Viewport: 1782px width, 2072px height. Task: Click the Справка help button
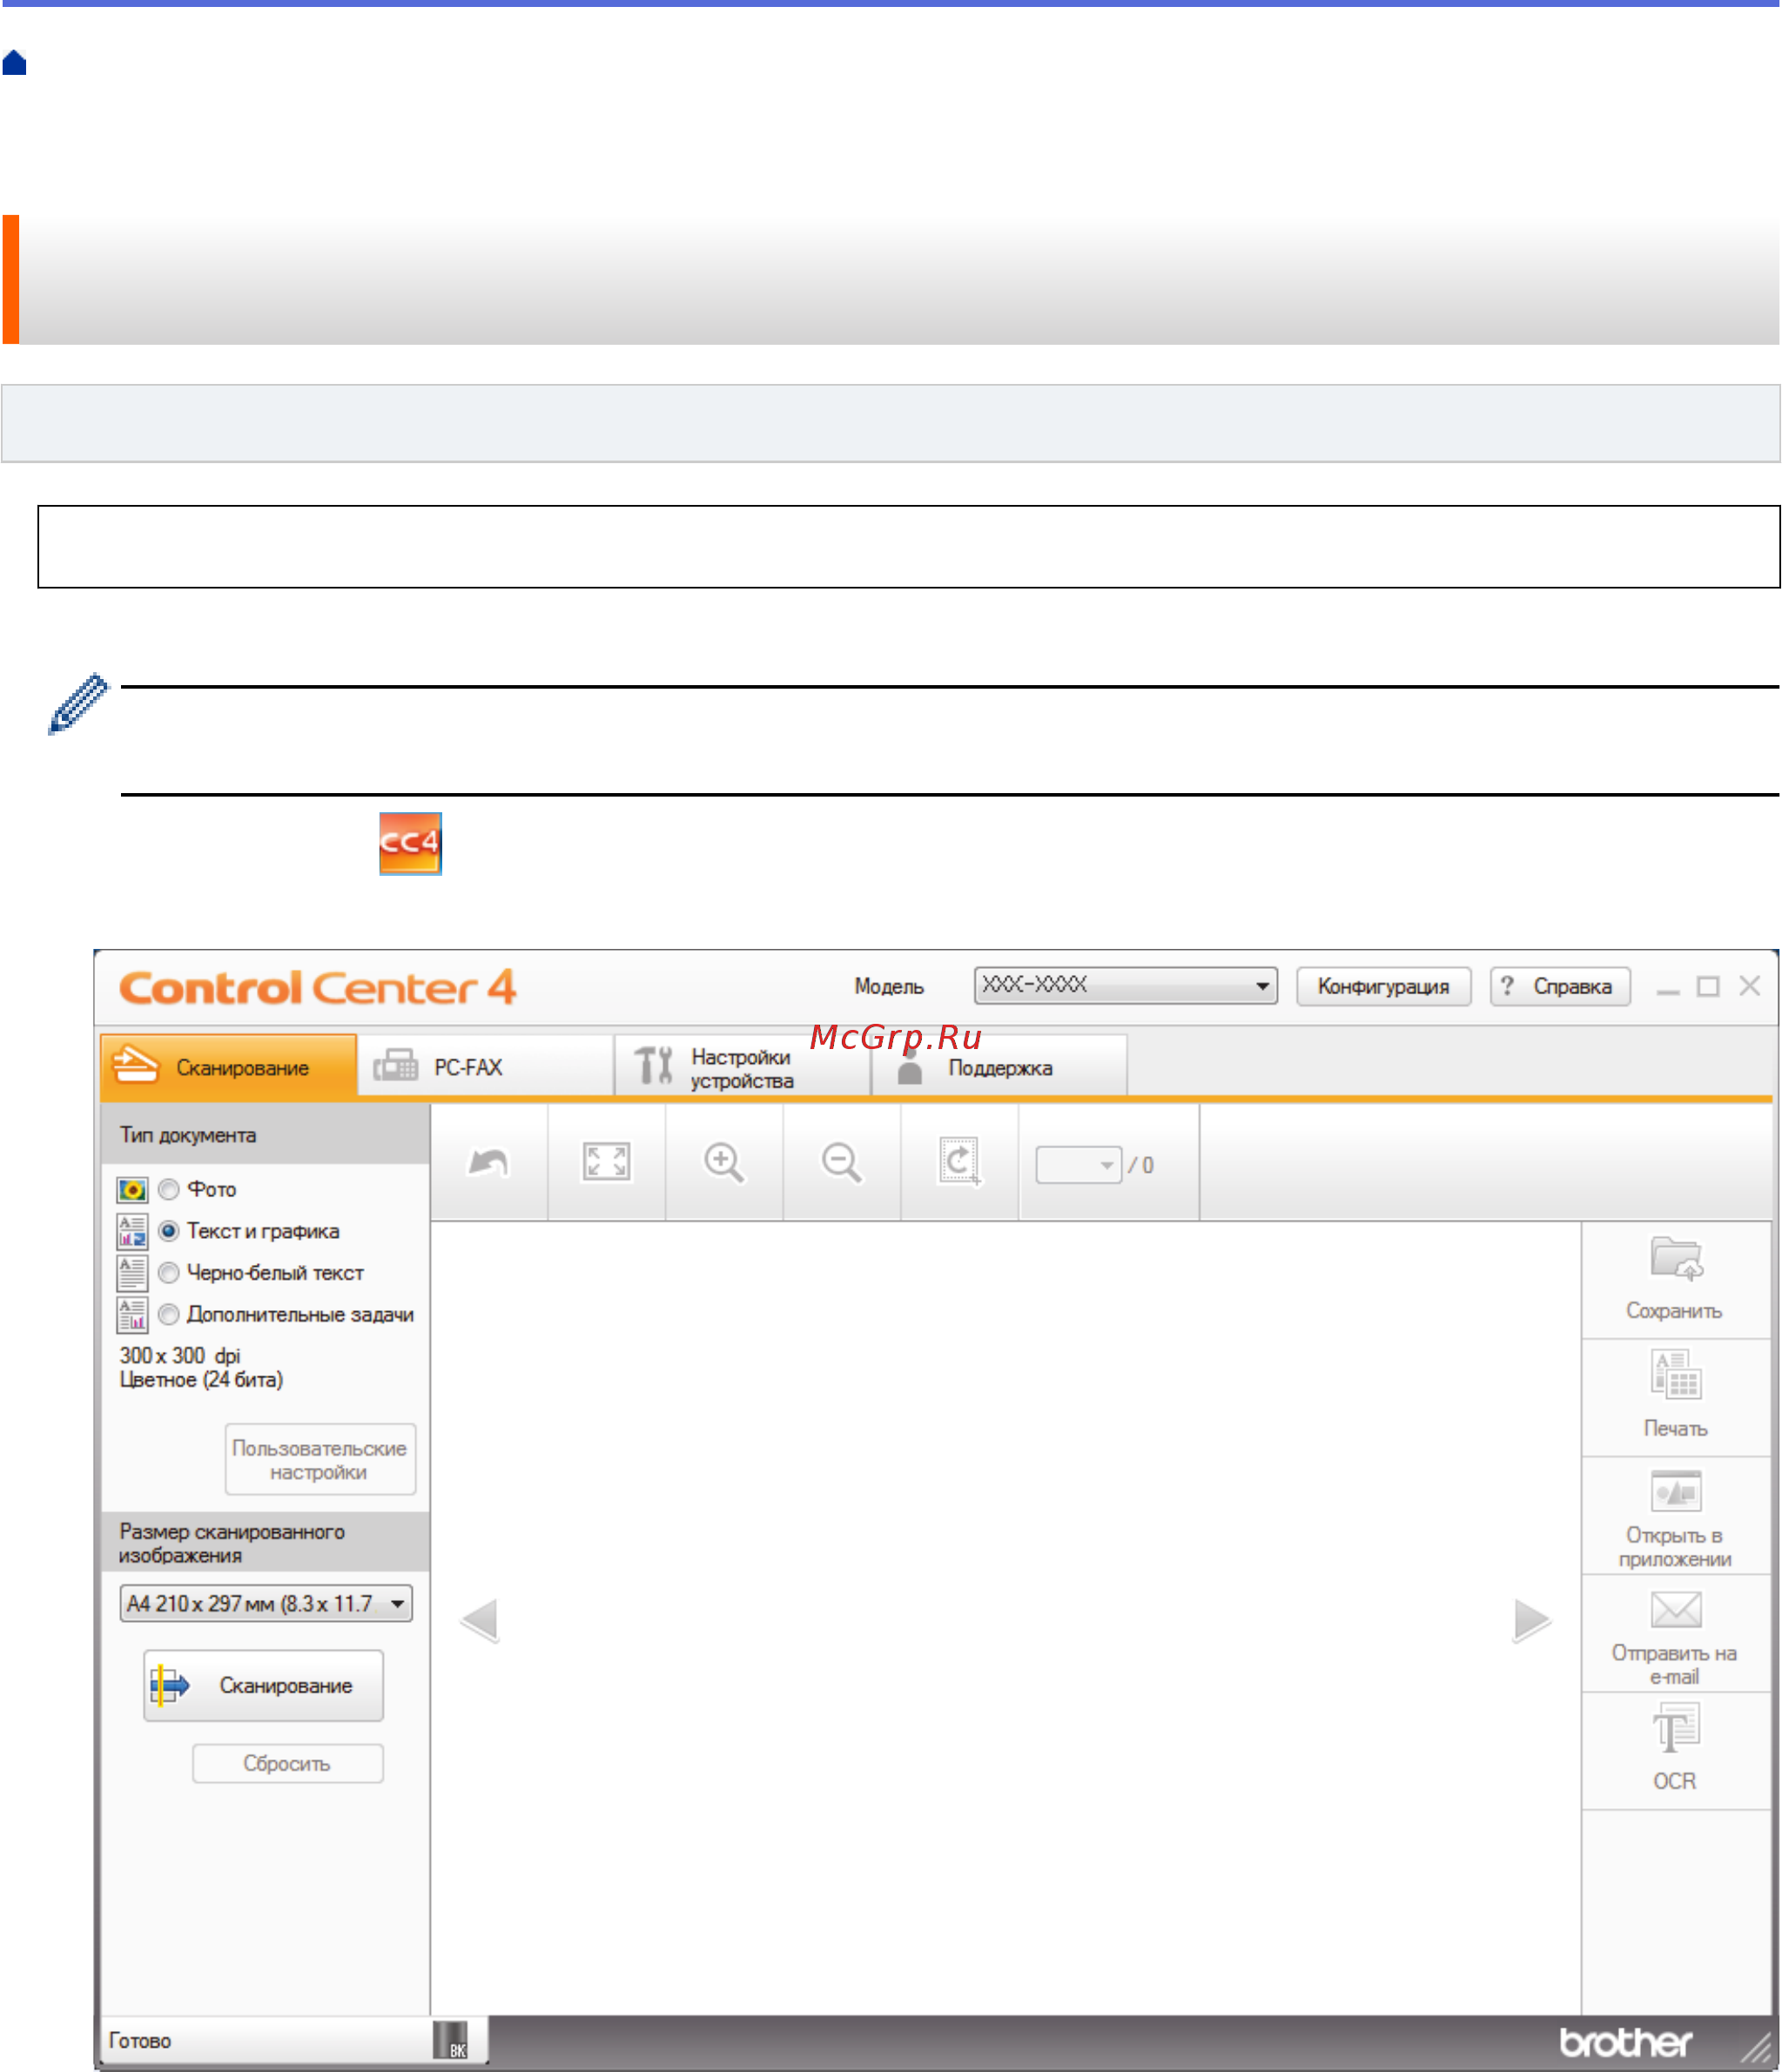(x=1561, y=986)
